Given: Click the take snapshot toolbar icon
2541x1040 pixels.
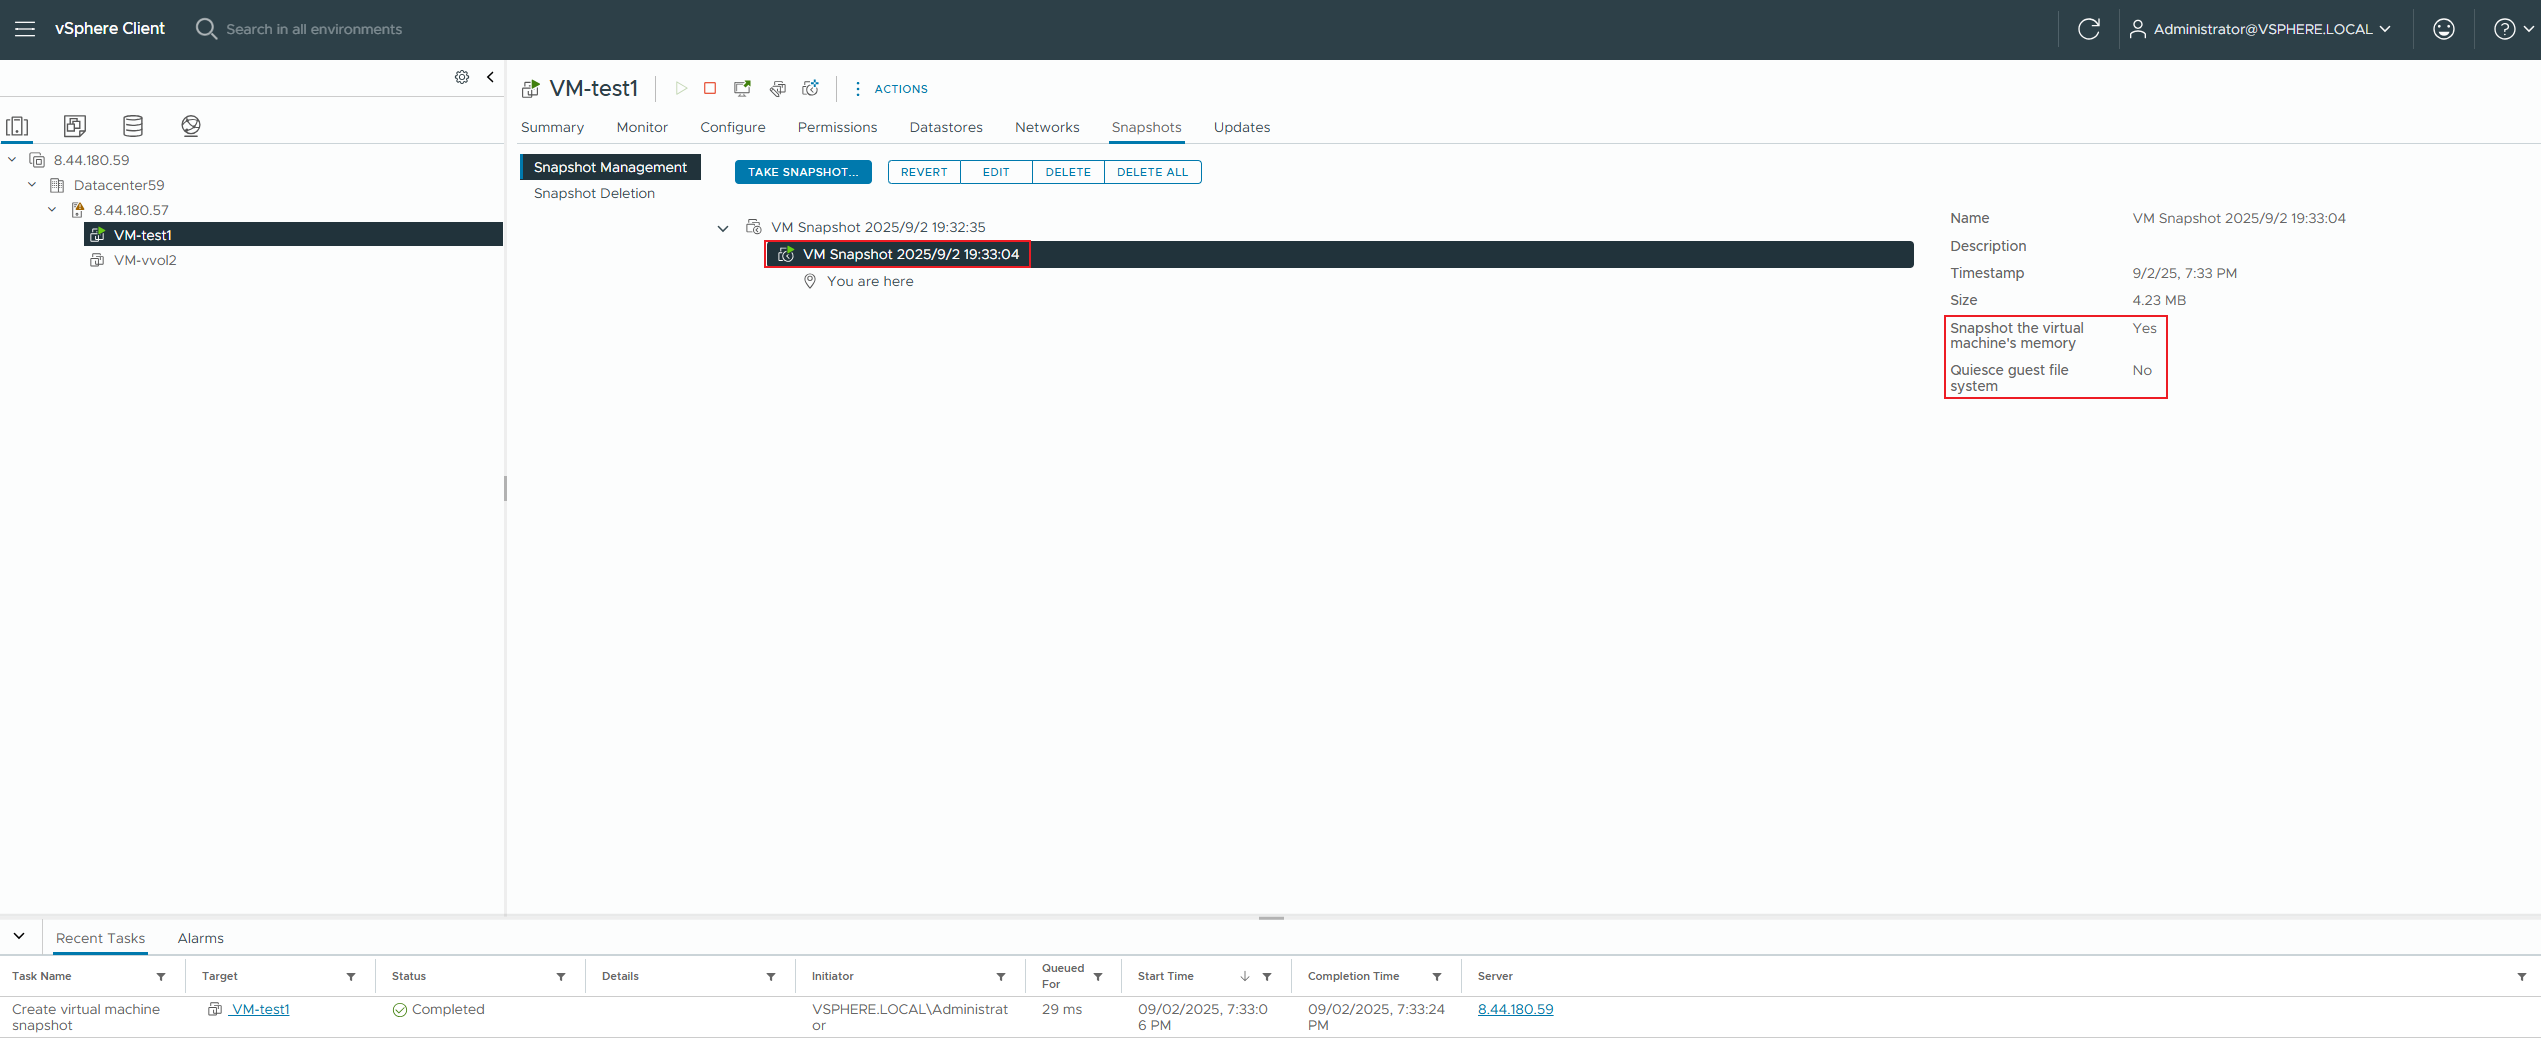Looking at the screenshot, I should click(x=811, y=88).
